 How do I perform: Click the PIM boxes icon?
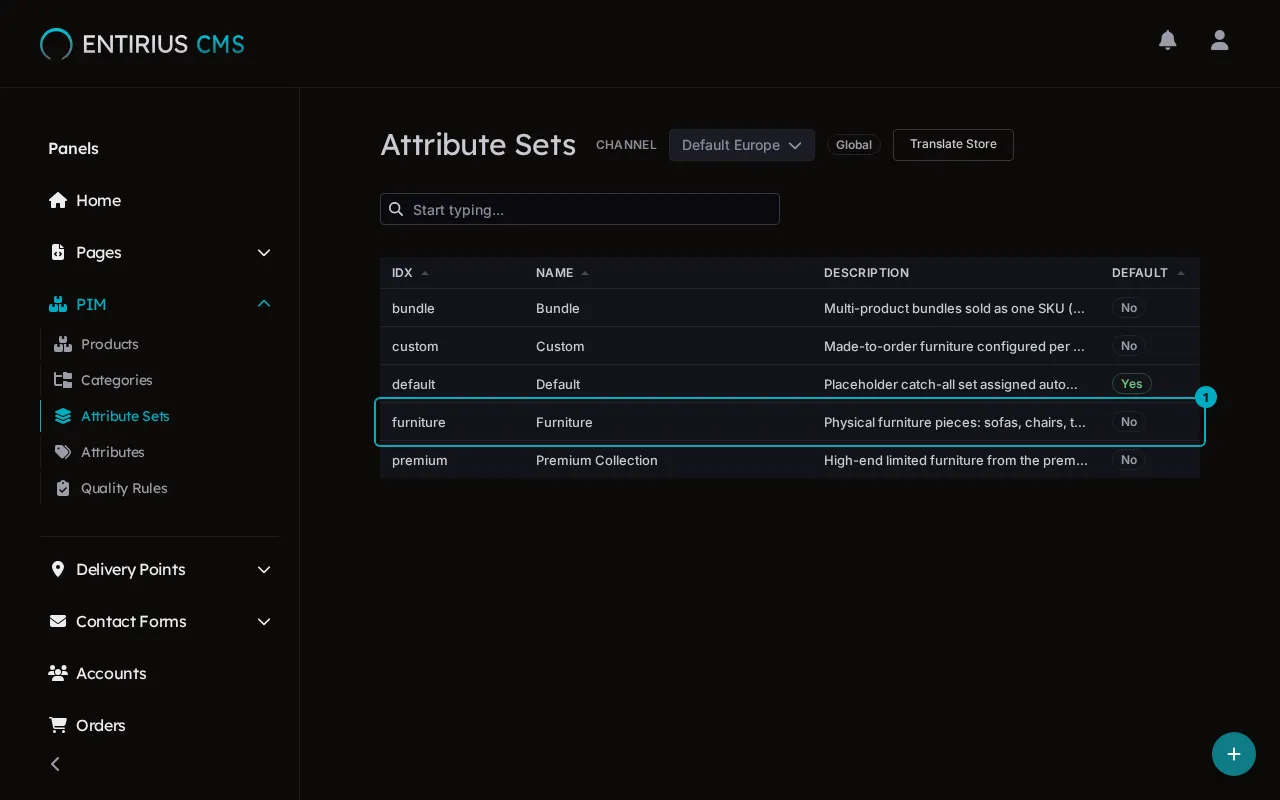(x=58, y=304)
